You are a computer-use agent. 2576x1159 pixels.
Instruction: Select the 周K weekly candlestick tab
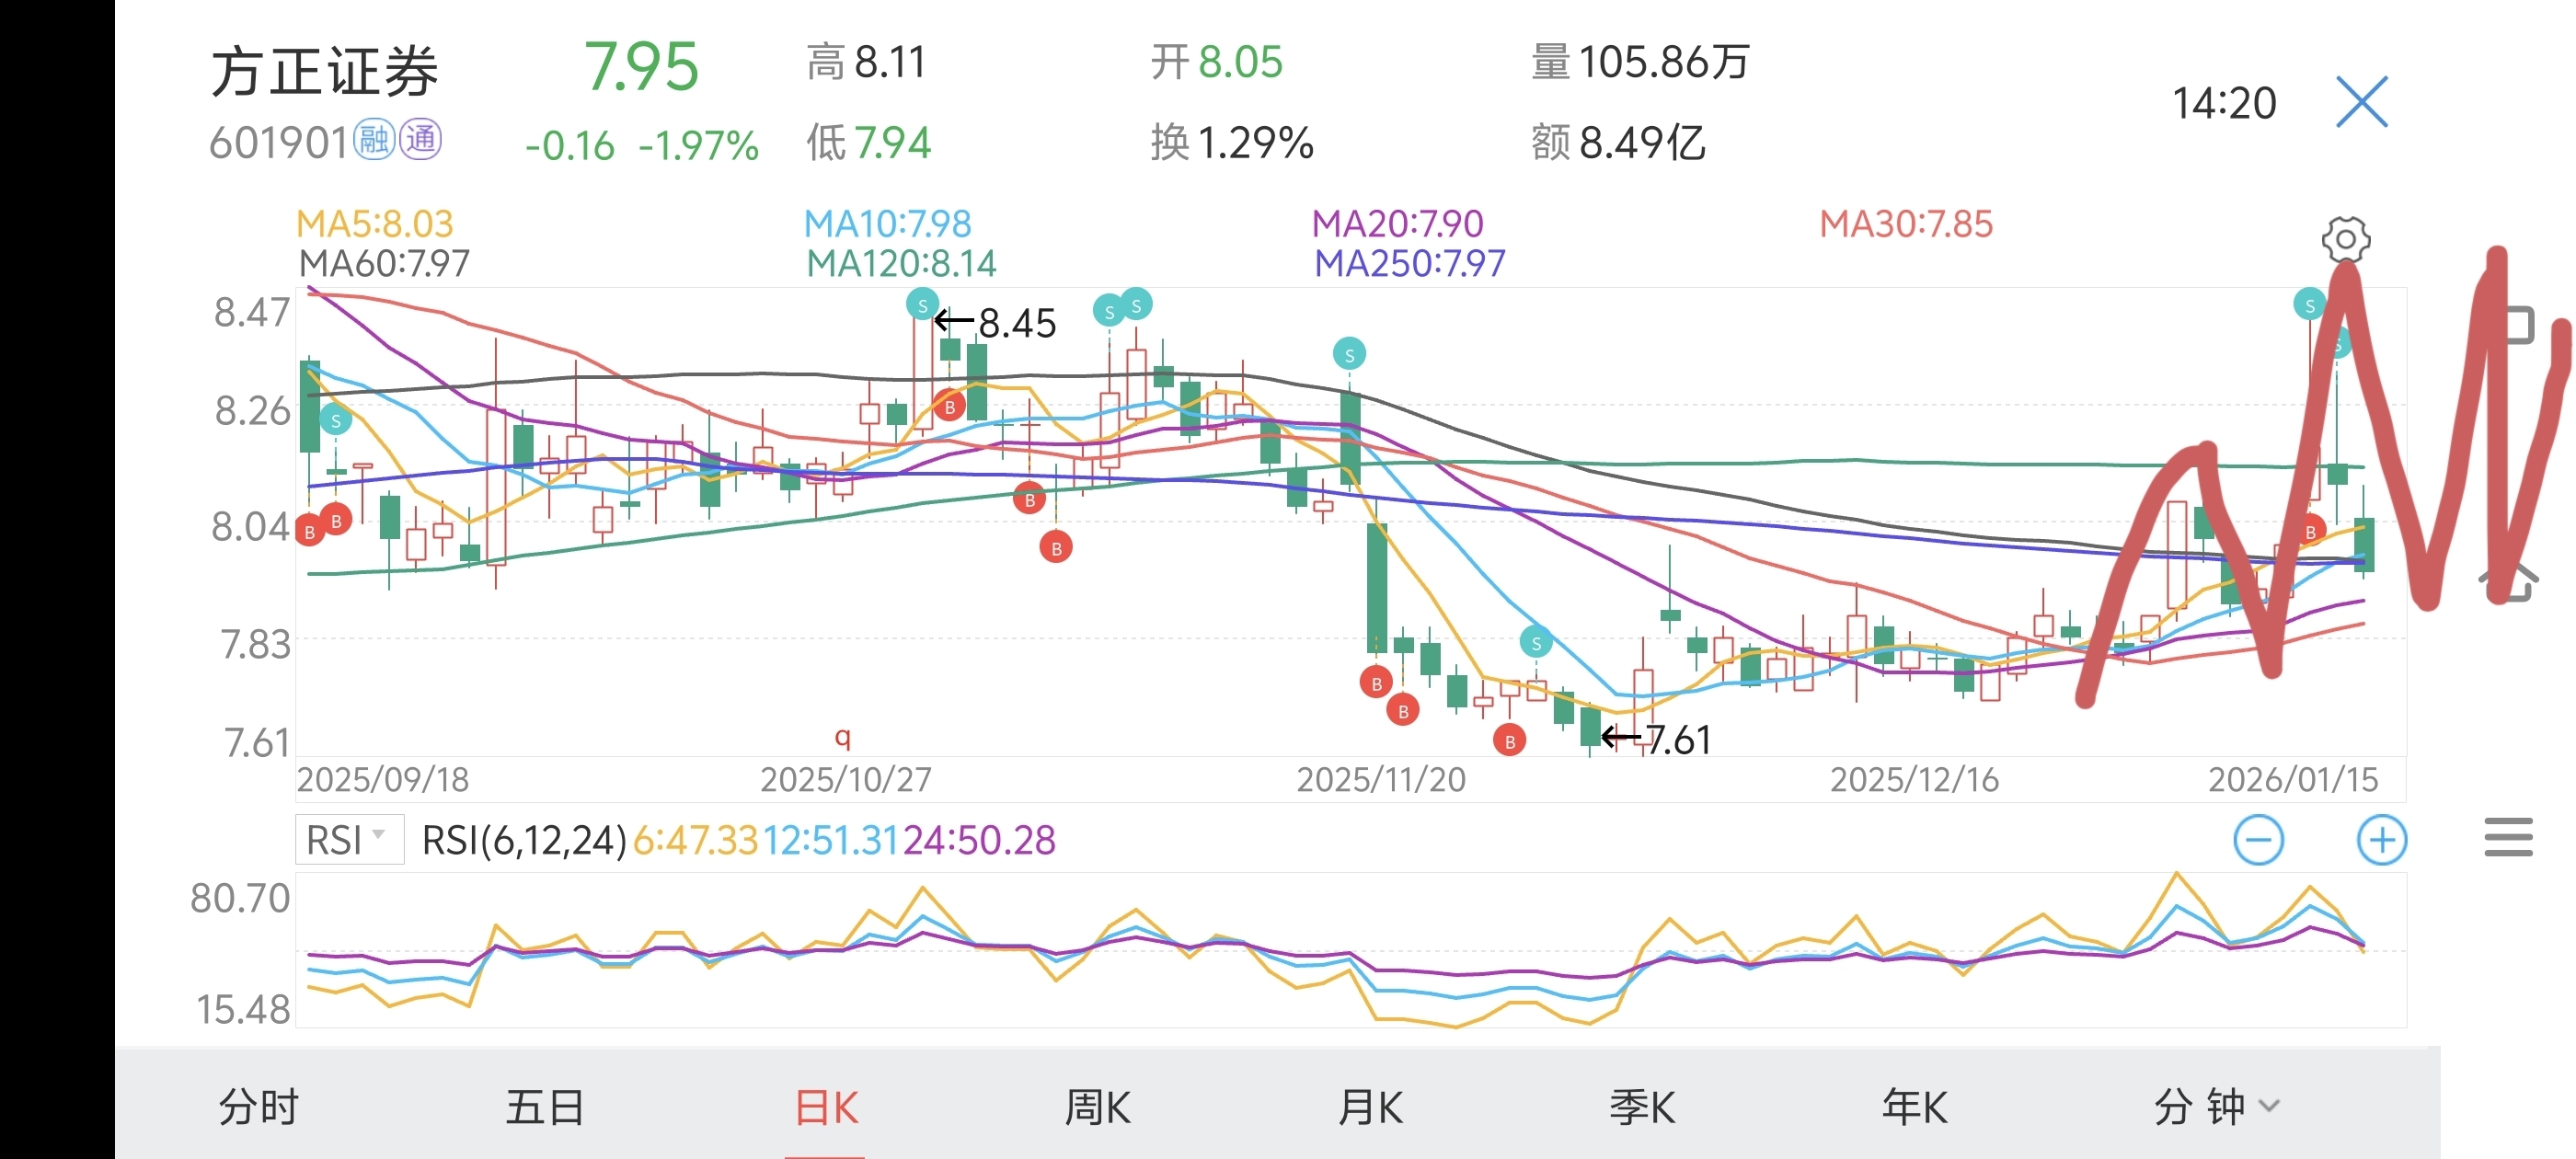(1097, 1107)
